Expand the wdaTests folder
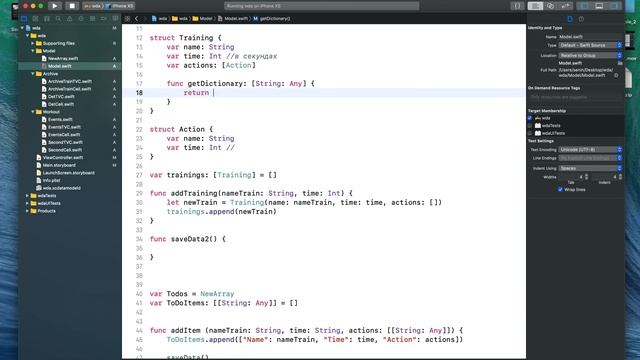 (28, 196)
